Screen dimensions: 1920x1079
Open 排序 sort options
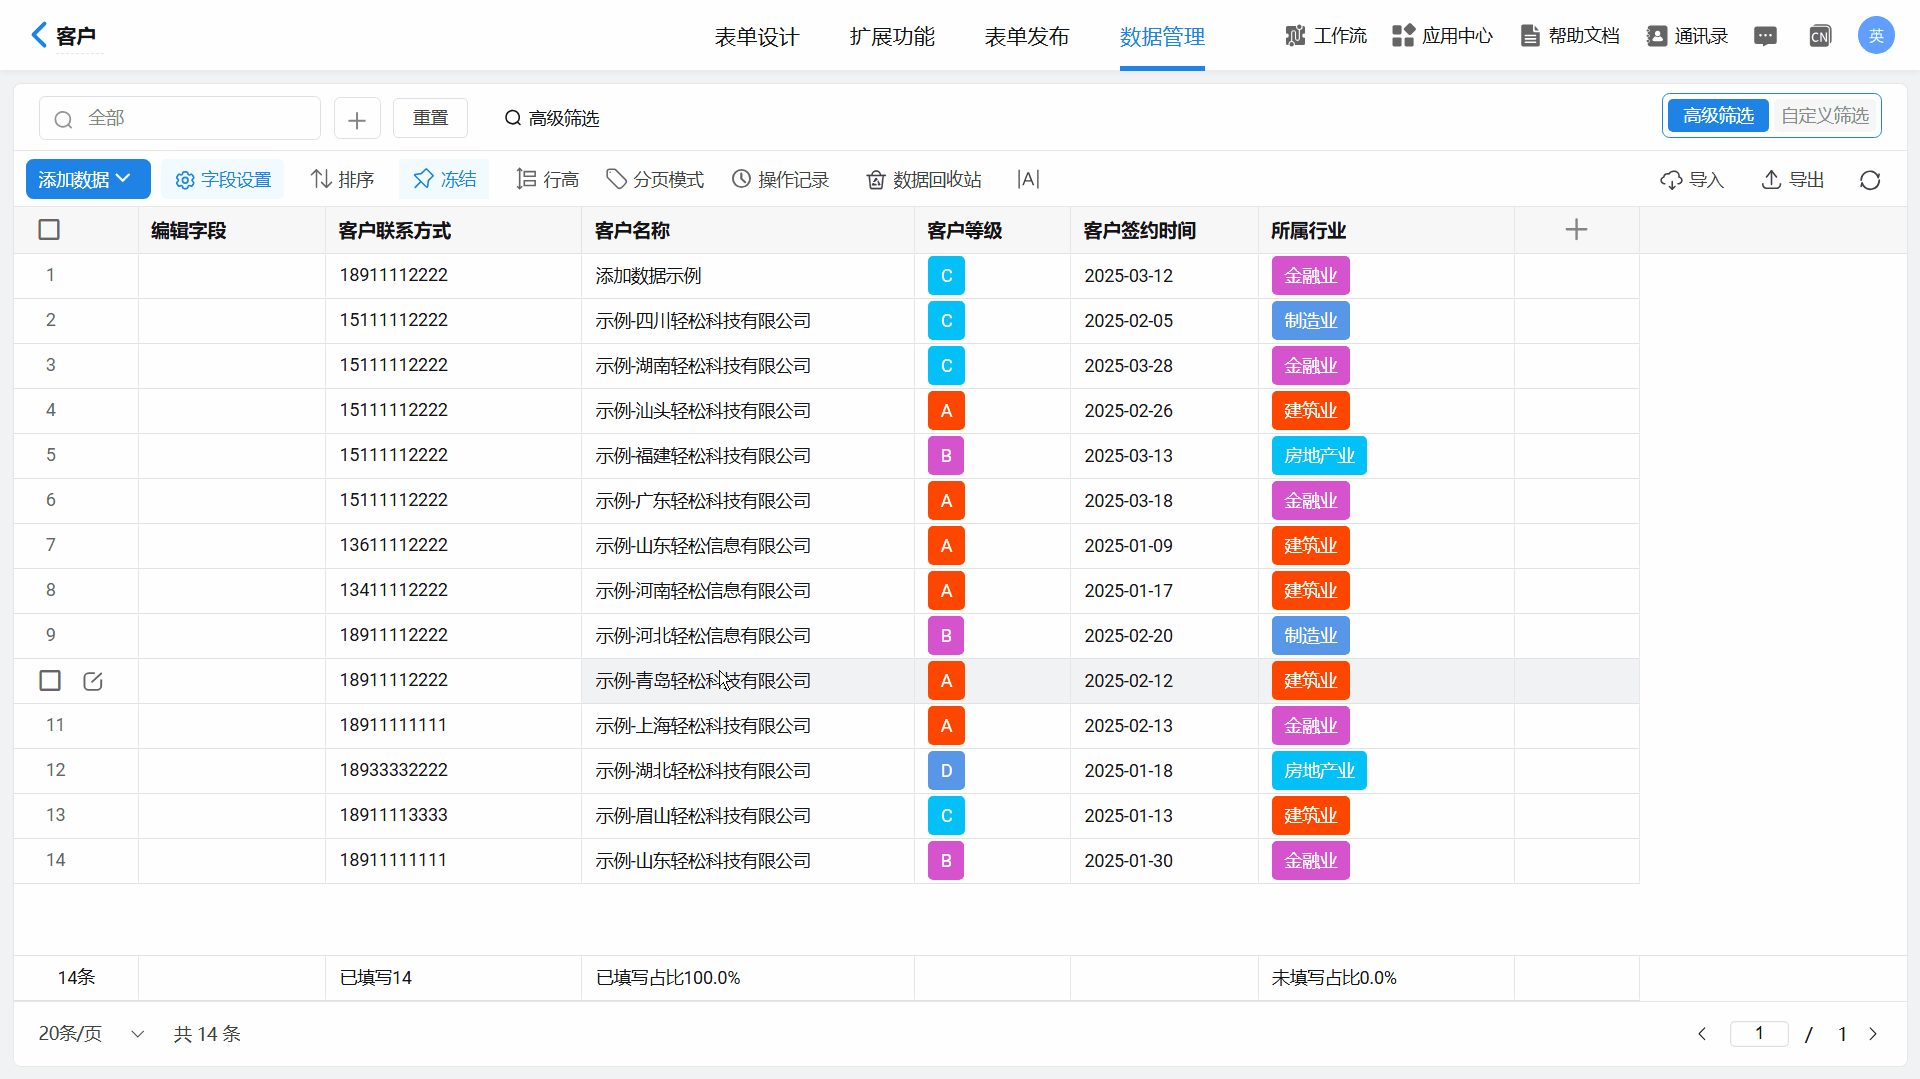[x=342, y=179]
